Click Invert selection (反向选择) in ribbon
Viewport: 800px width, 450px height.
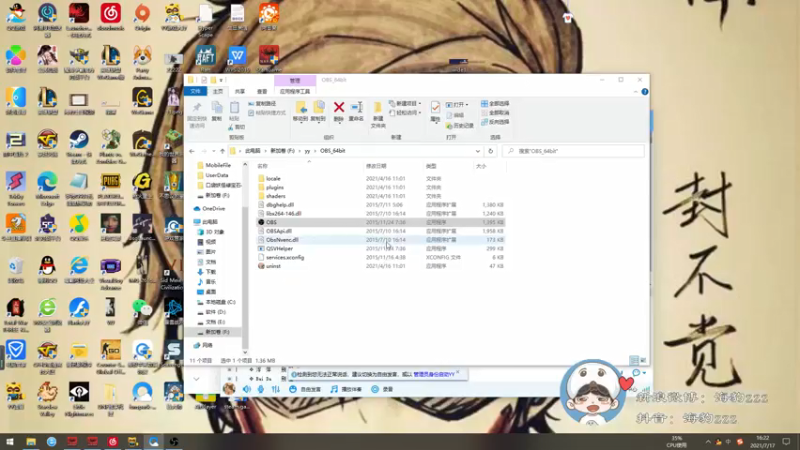point(495,122)
